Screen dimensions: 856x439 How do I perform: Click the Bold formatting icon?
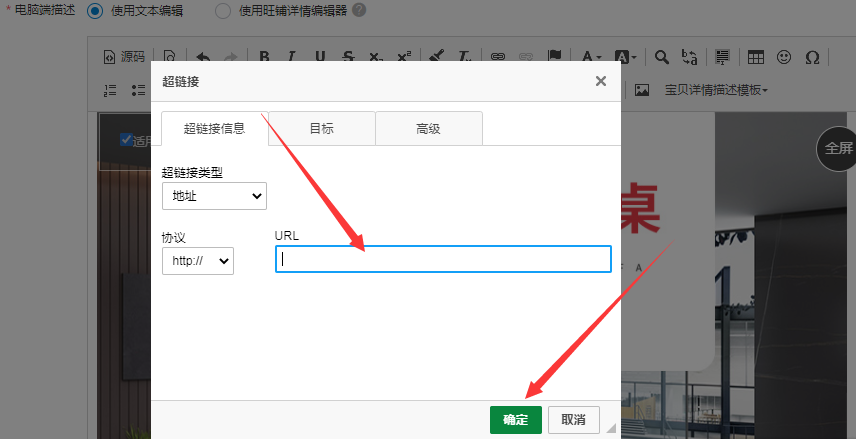(264, 57)
